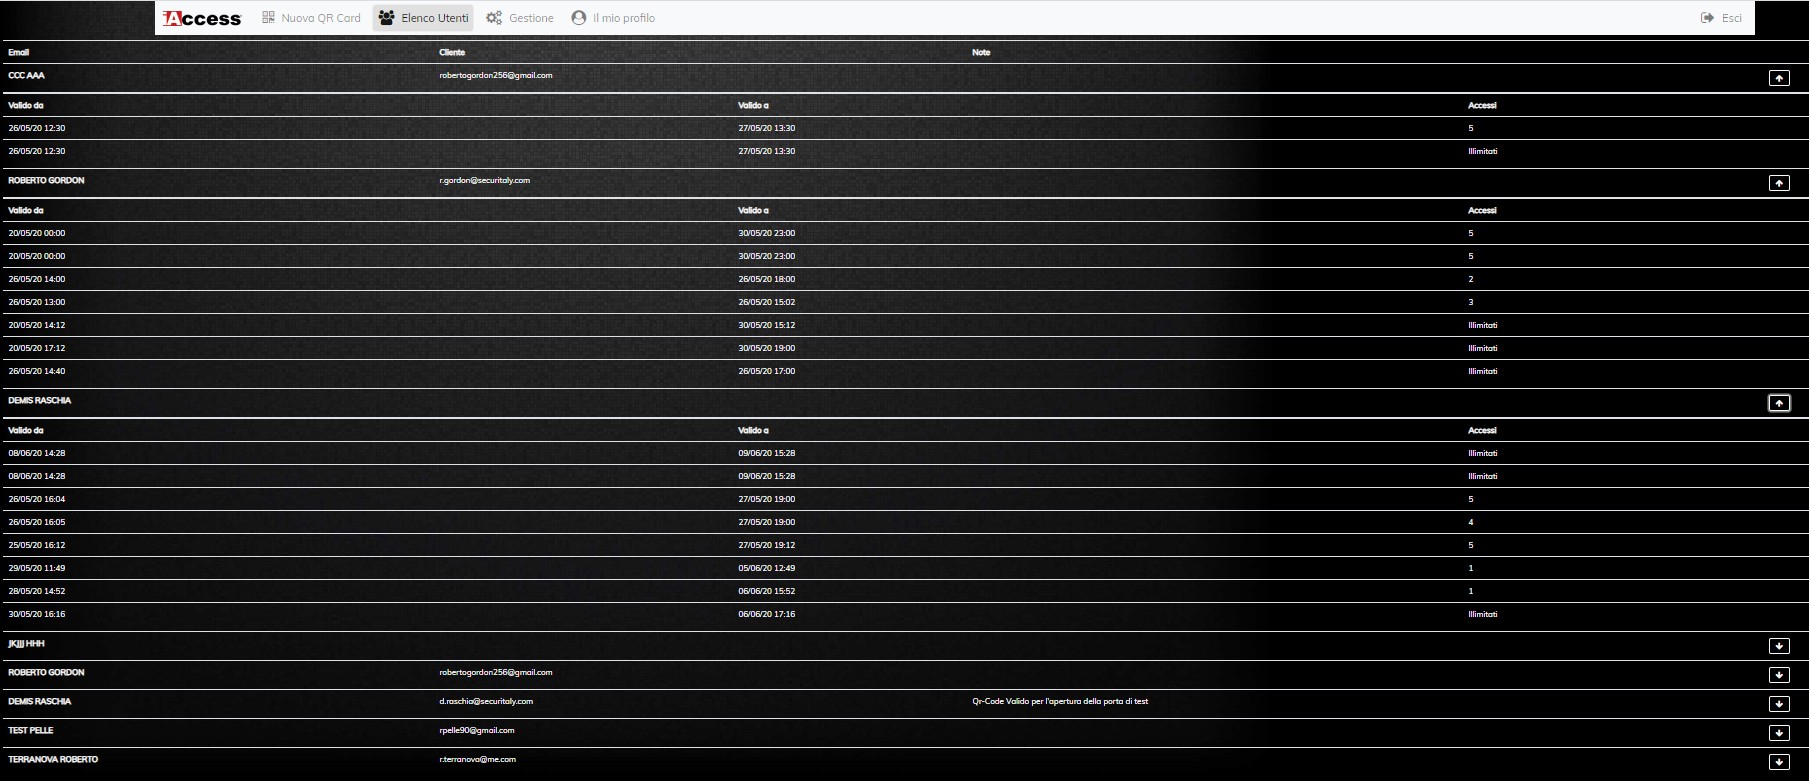The width and height of the screenshot is (1809, 781).
Task: Expand the ROBERTO GORDON robertogordon256@gmail.com row
Action: [x=1779, y=675]
